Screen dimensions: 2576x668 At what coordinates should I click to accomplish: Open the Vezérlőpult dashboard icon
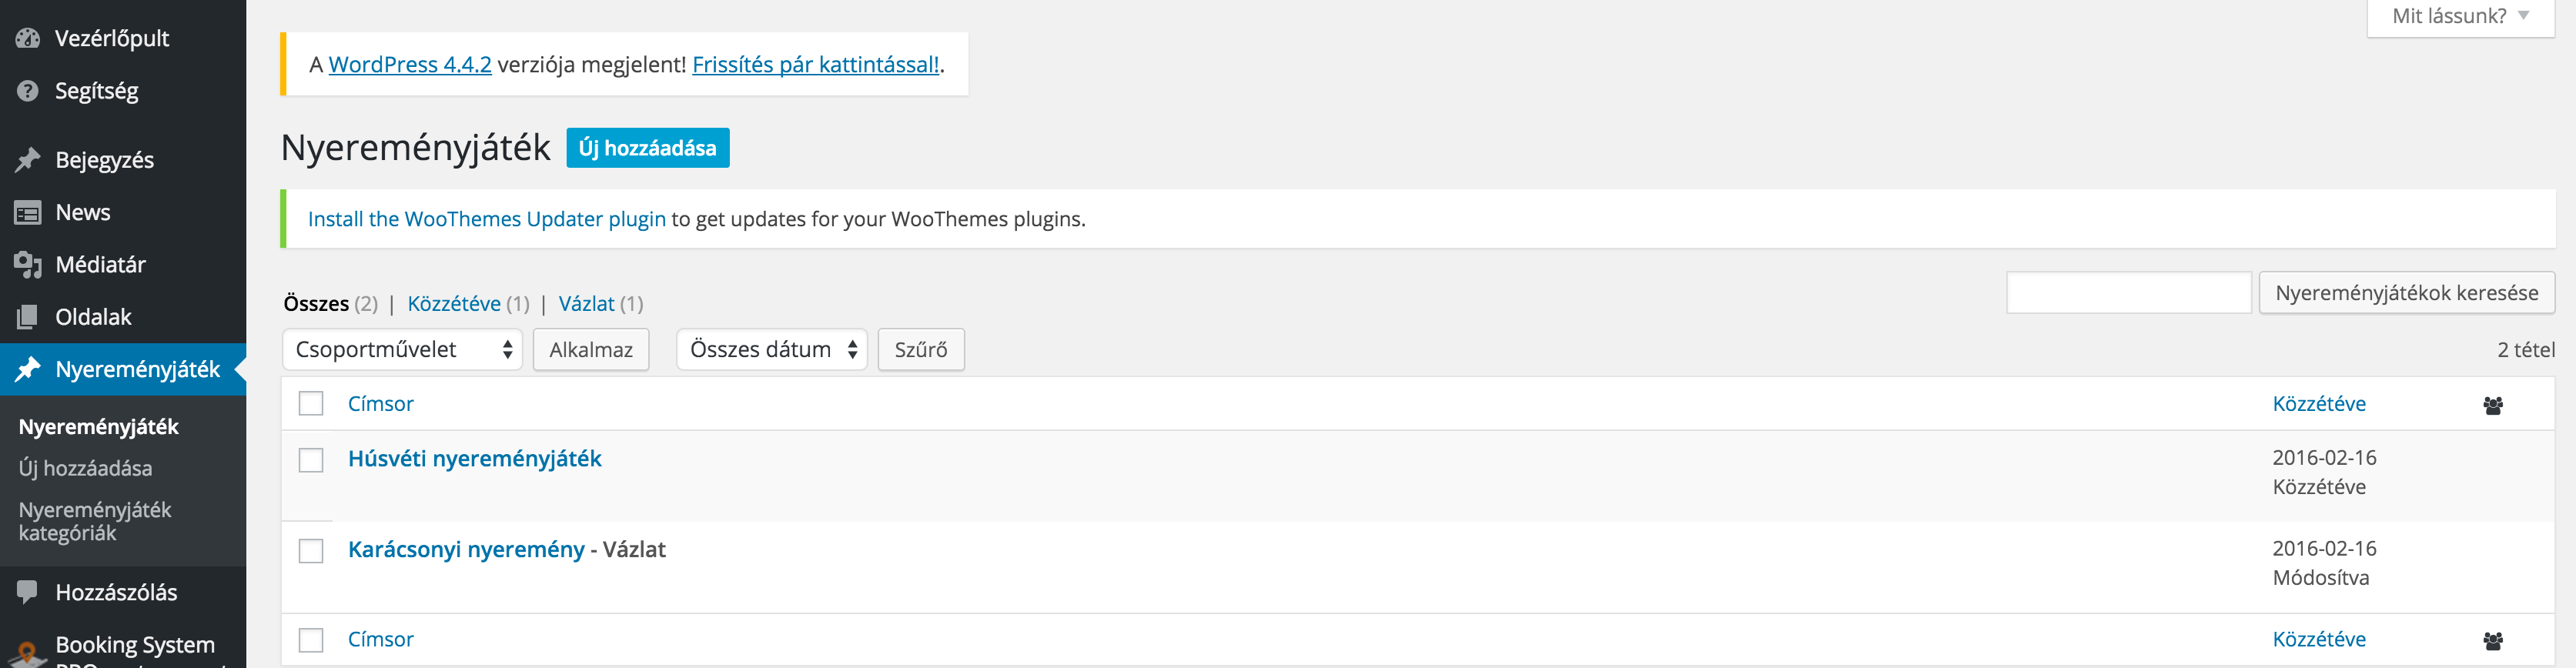(x=28, y=38)
